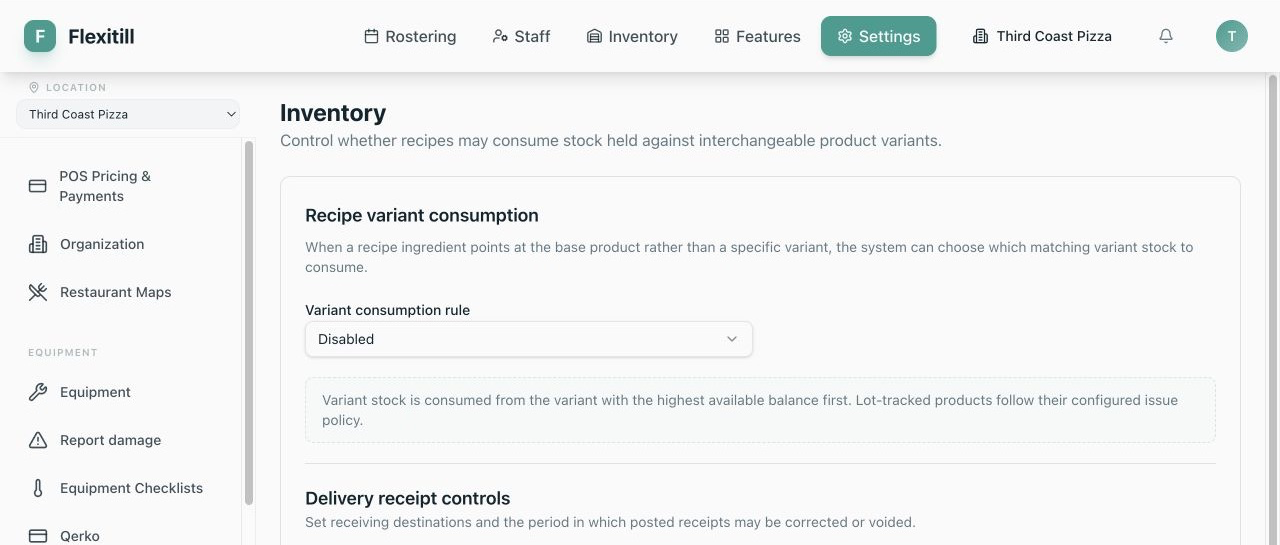Click the gear icon in Settings
Image resolution: width=1280 pixels, height=545 pixels.
click(x=845, y=36)
